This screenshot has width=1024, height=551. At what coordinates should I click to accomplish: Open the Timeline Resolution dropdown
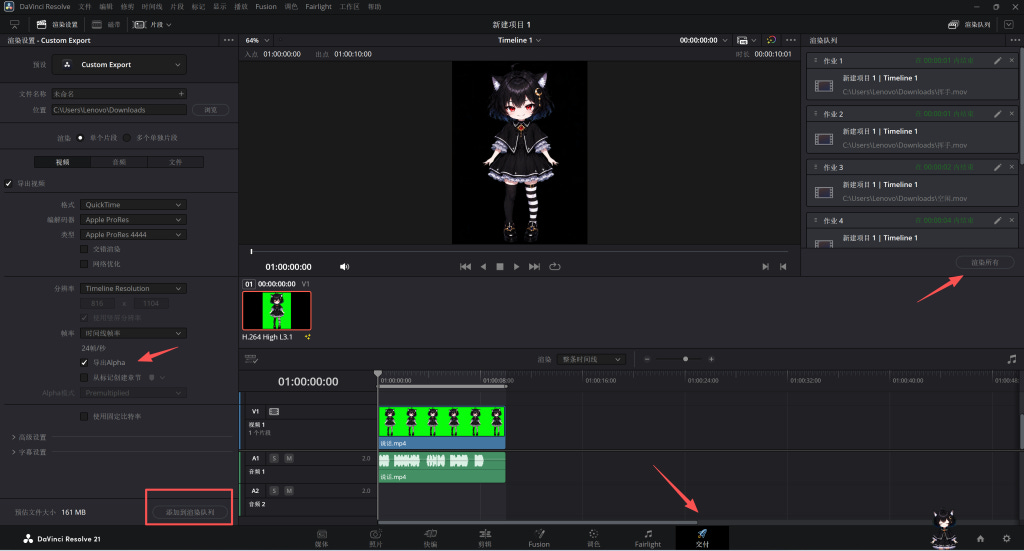[x=133, y=288]
